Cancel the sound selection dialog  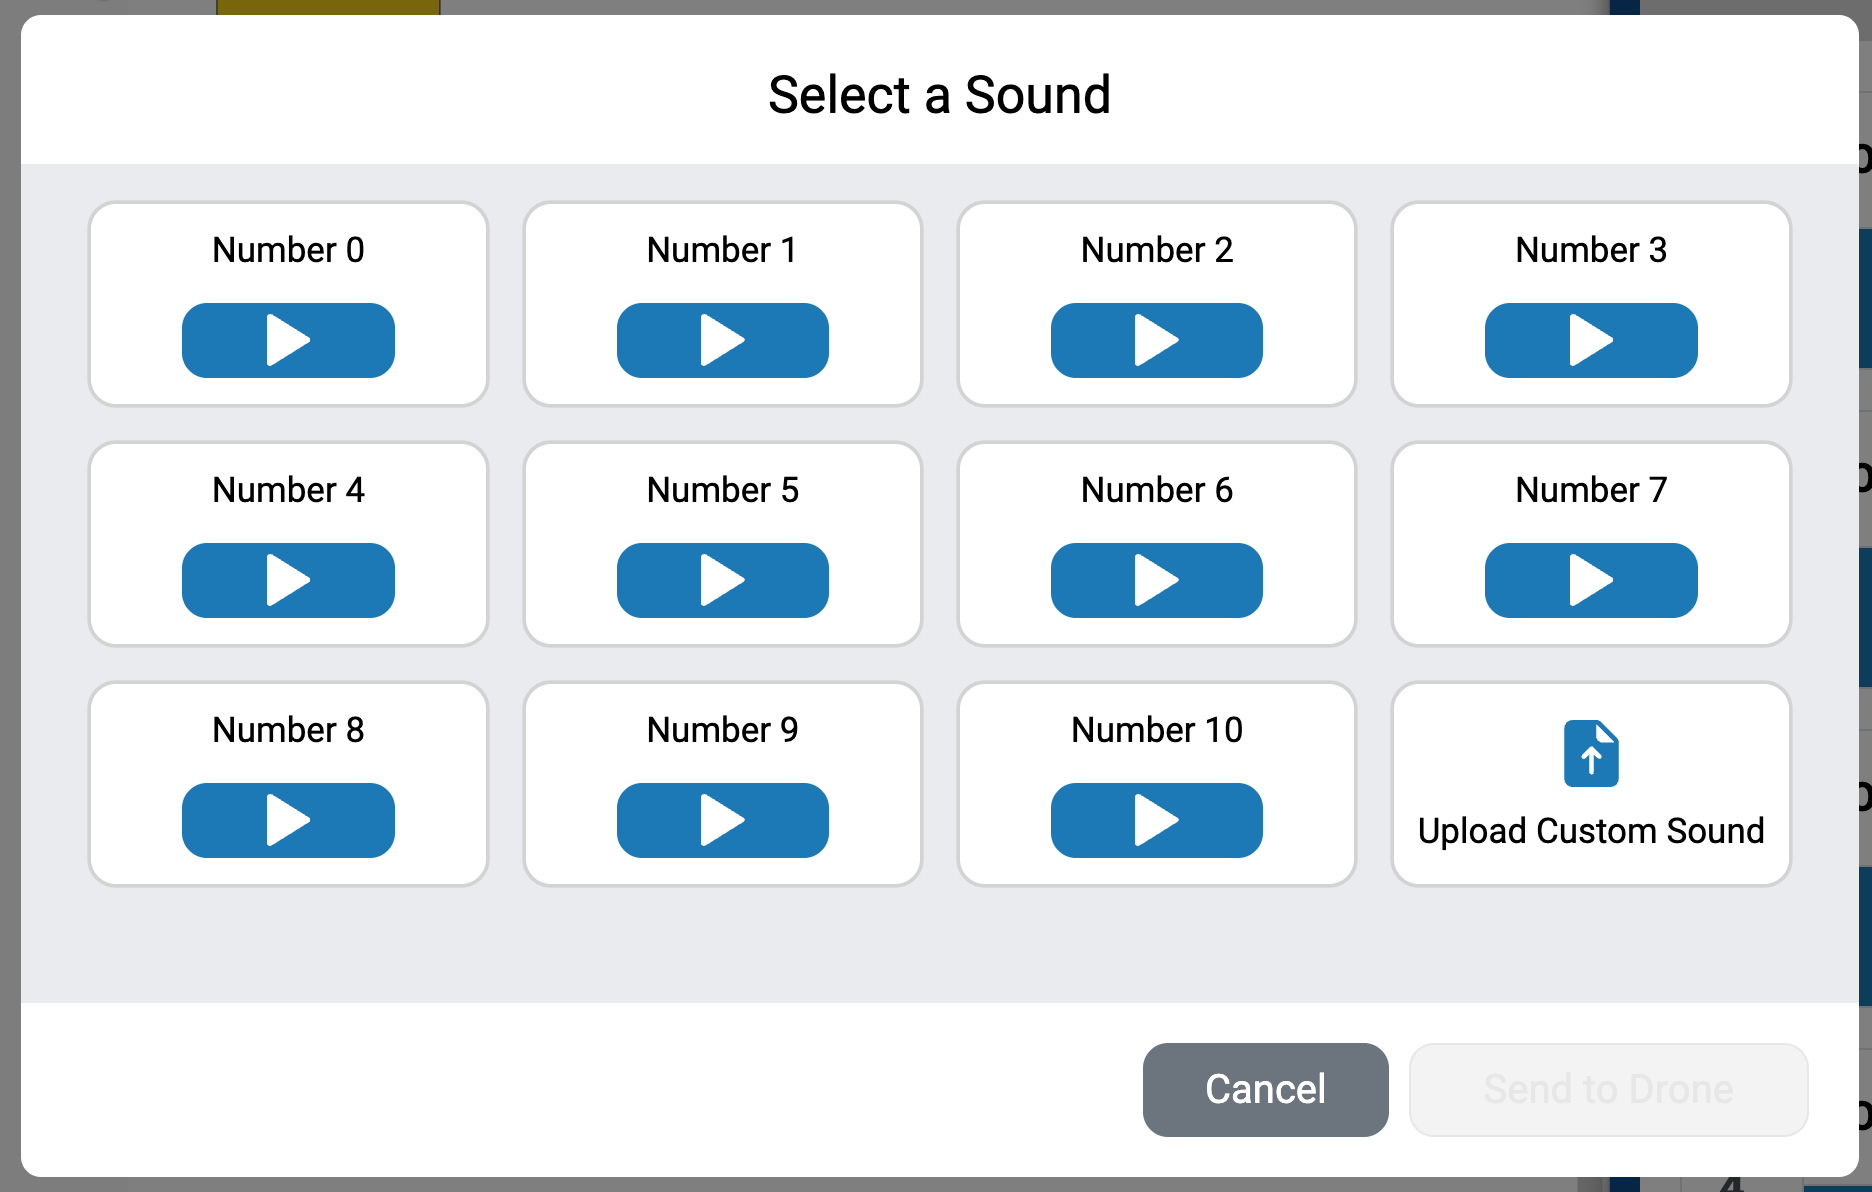[1265, 1089]
